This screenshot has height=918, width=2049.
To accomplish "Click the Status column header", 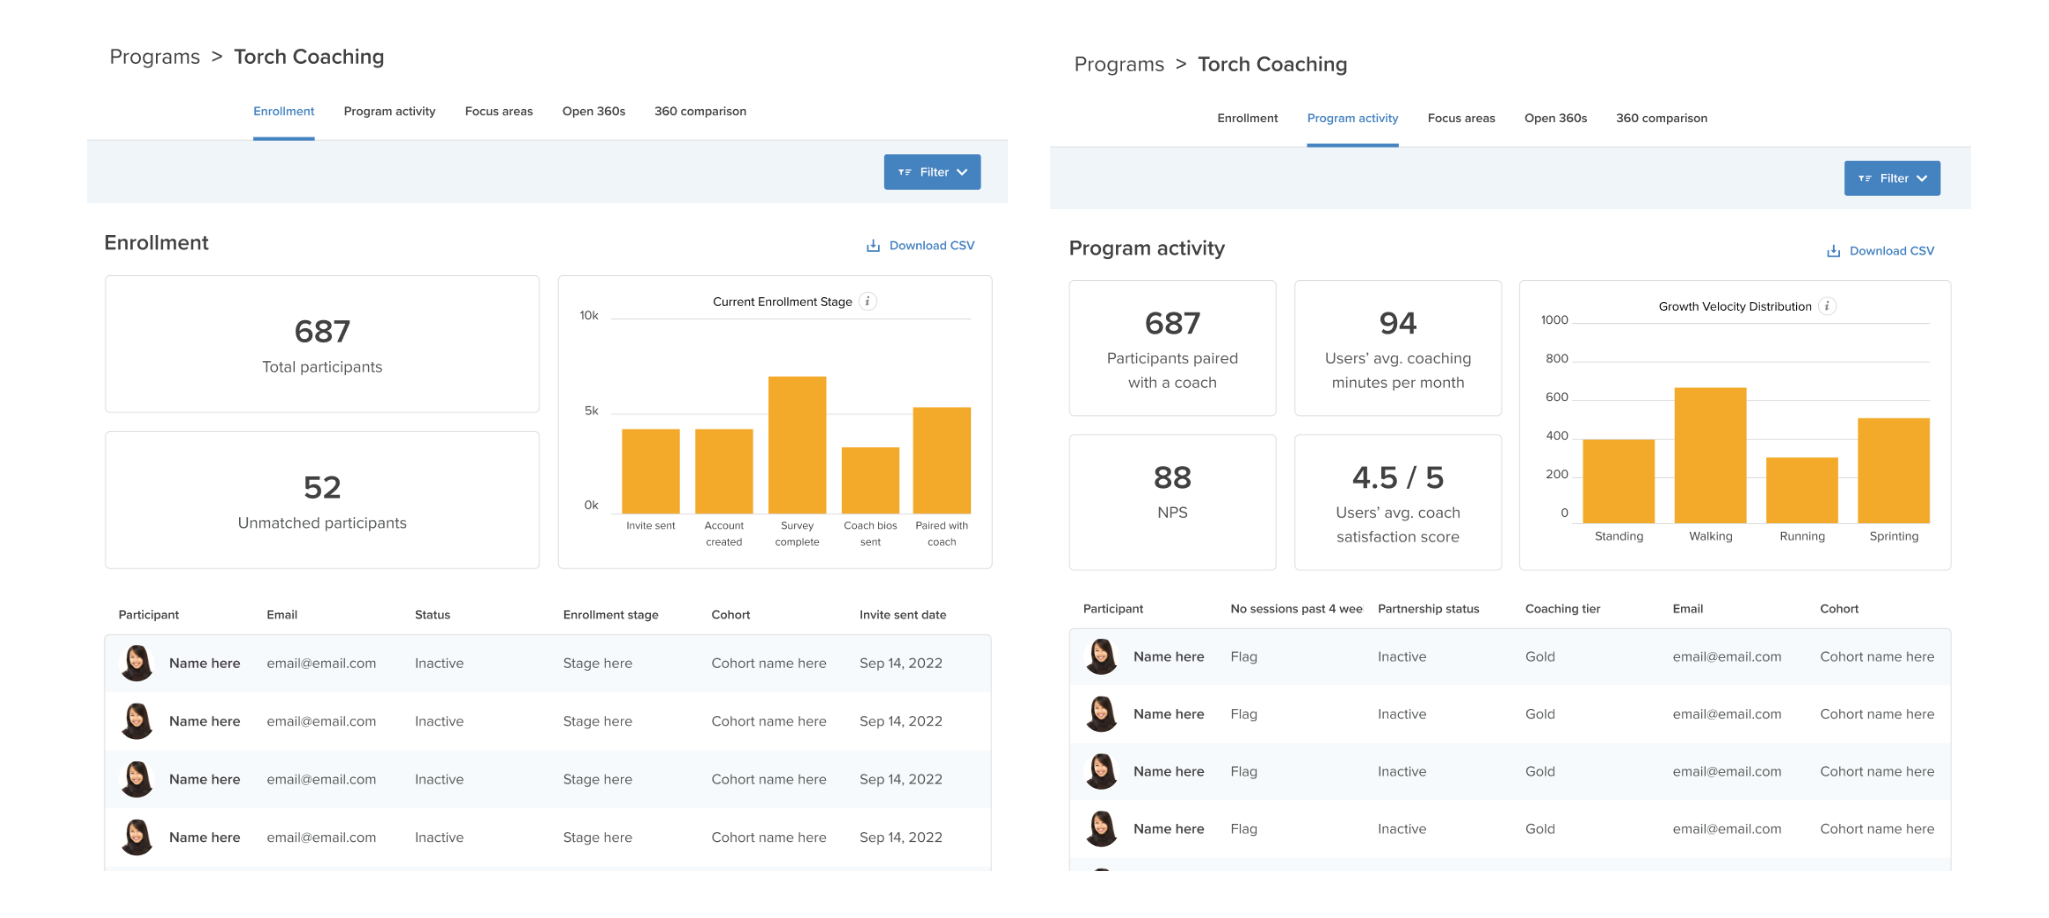I will coord(433,615).
